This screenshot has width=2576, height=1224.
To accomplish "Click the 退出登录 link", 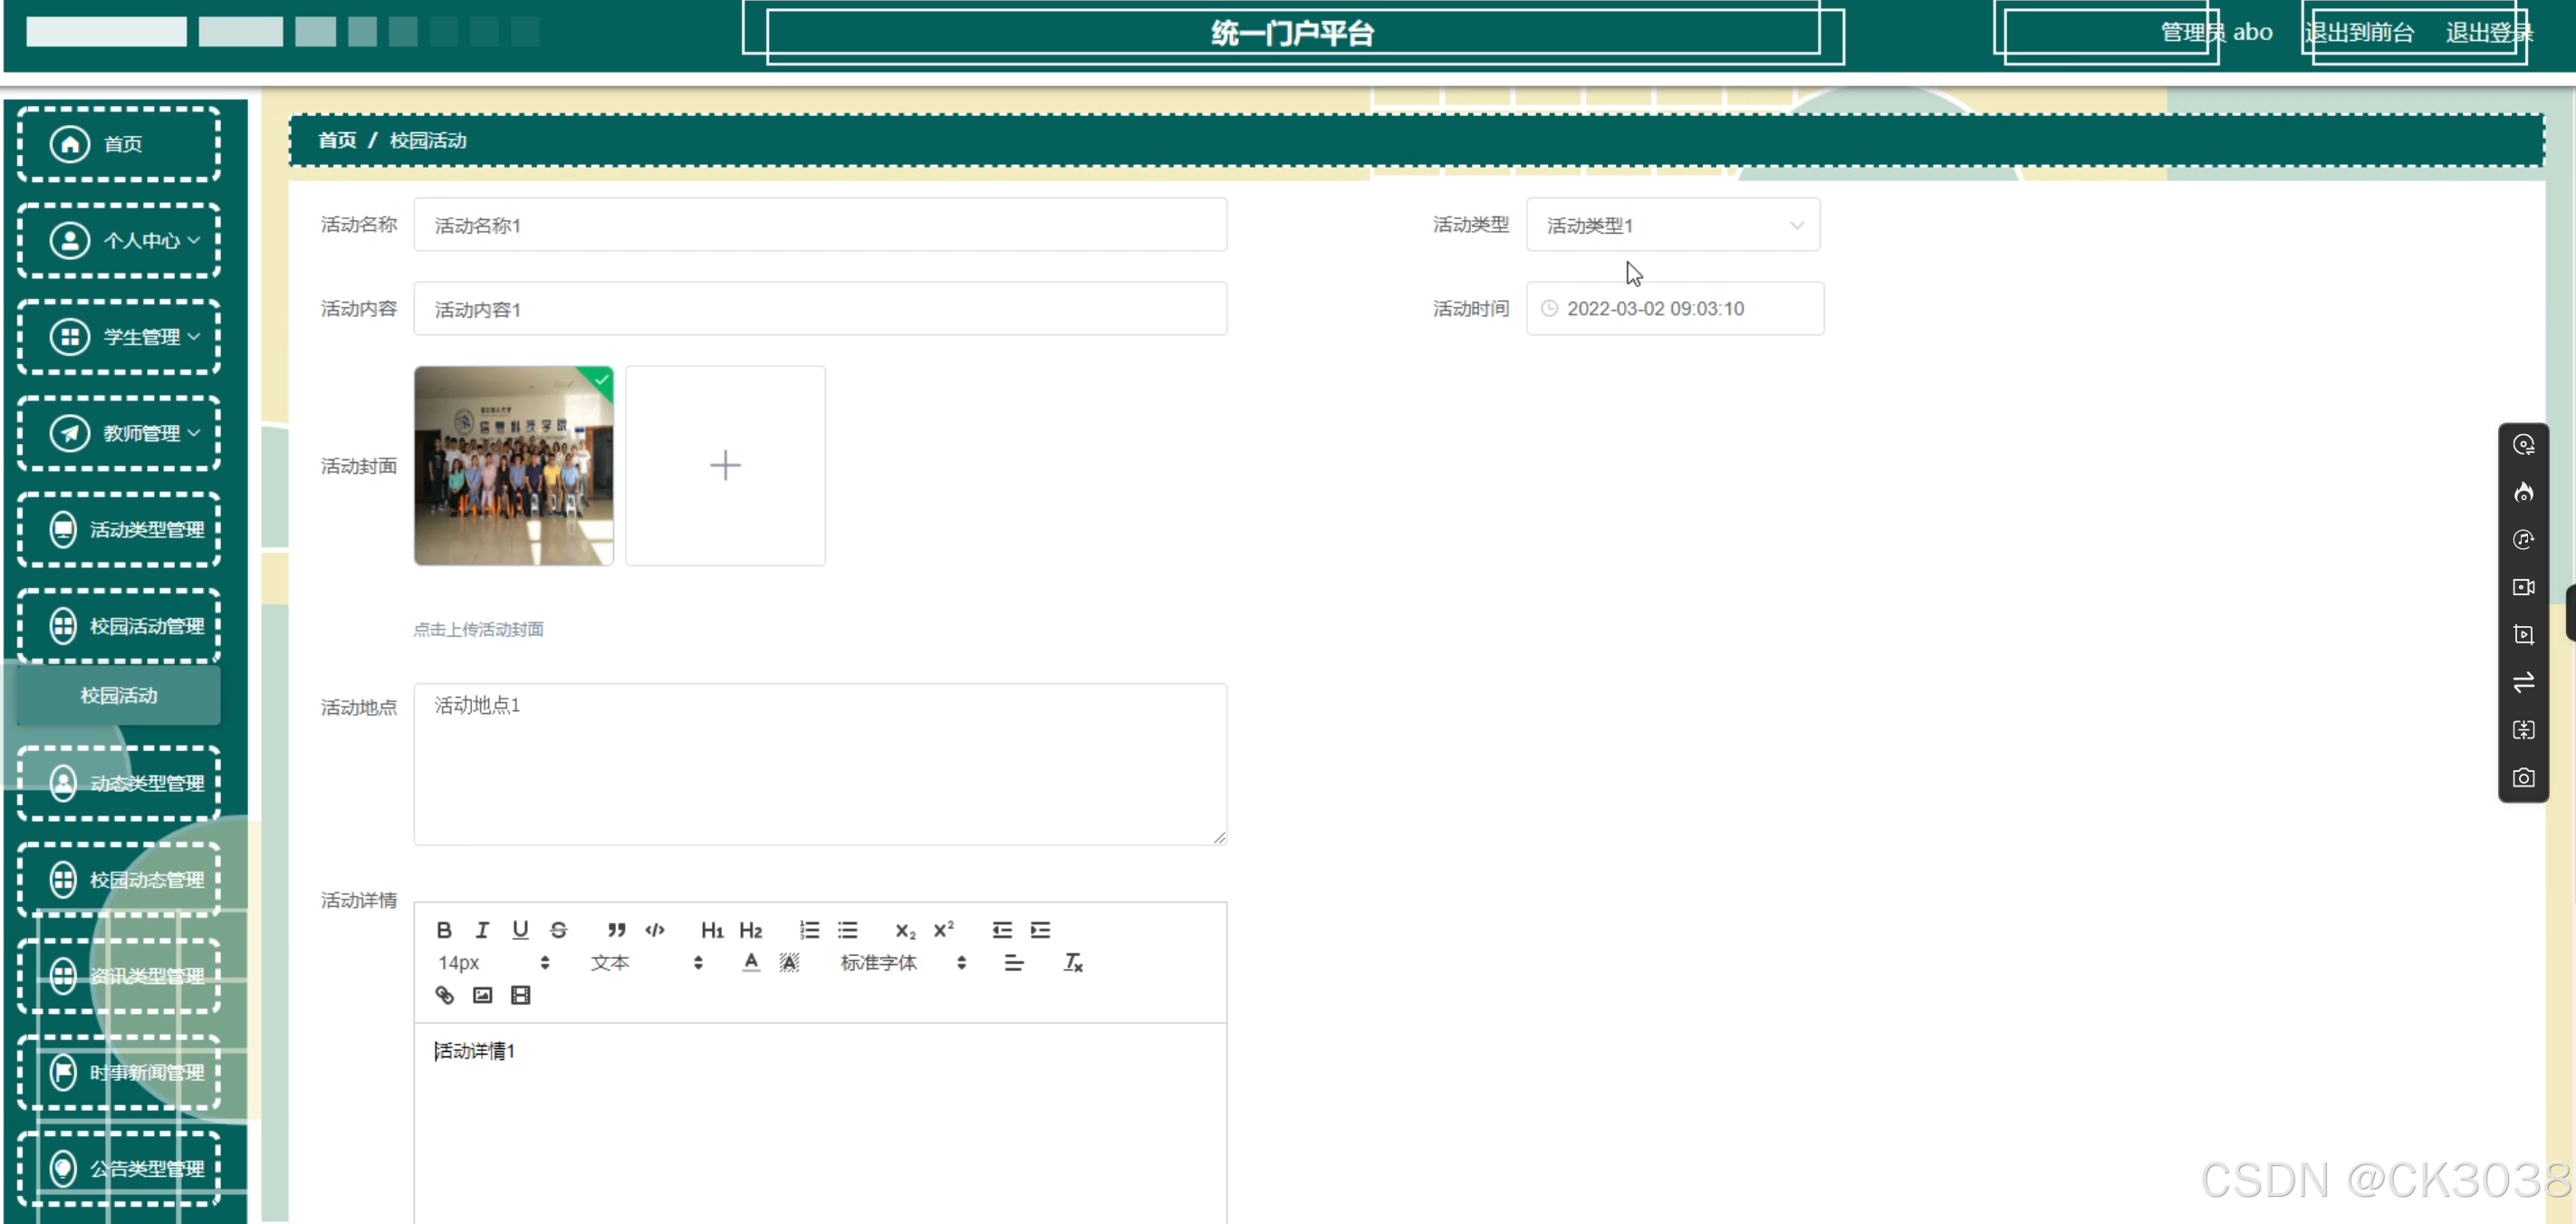I will 2488,33.
